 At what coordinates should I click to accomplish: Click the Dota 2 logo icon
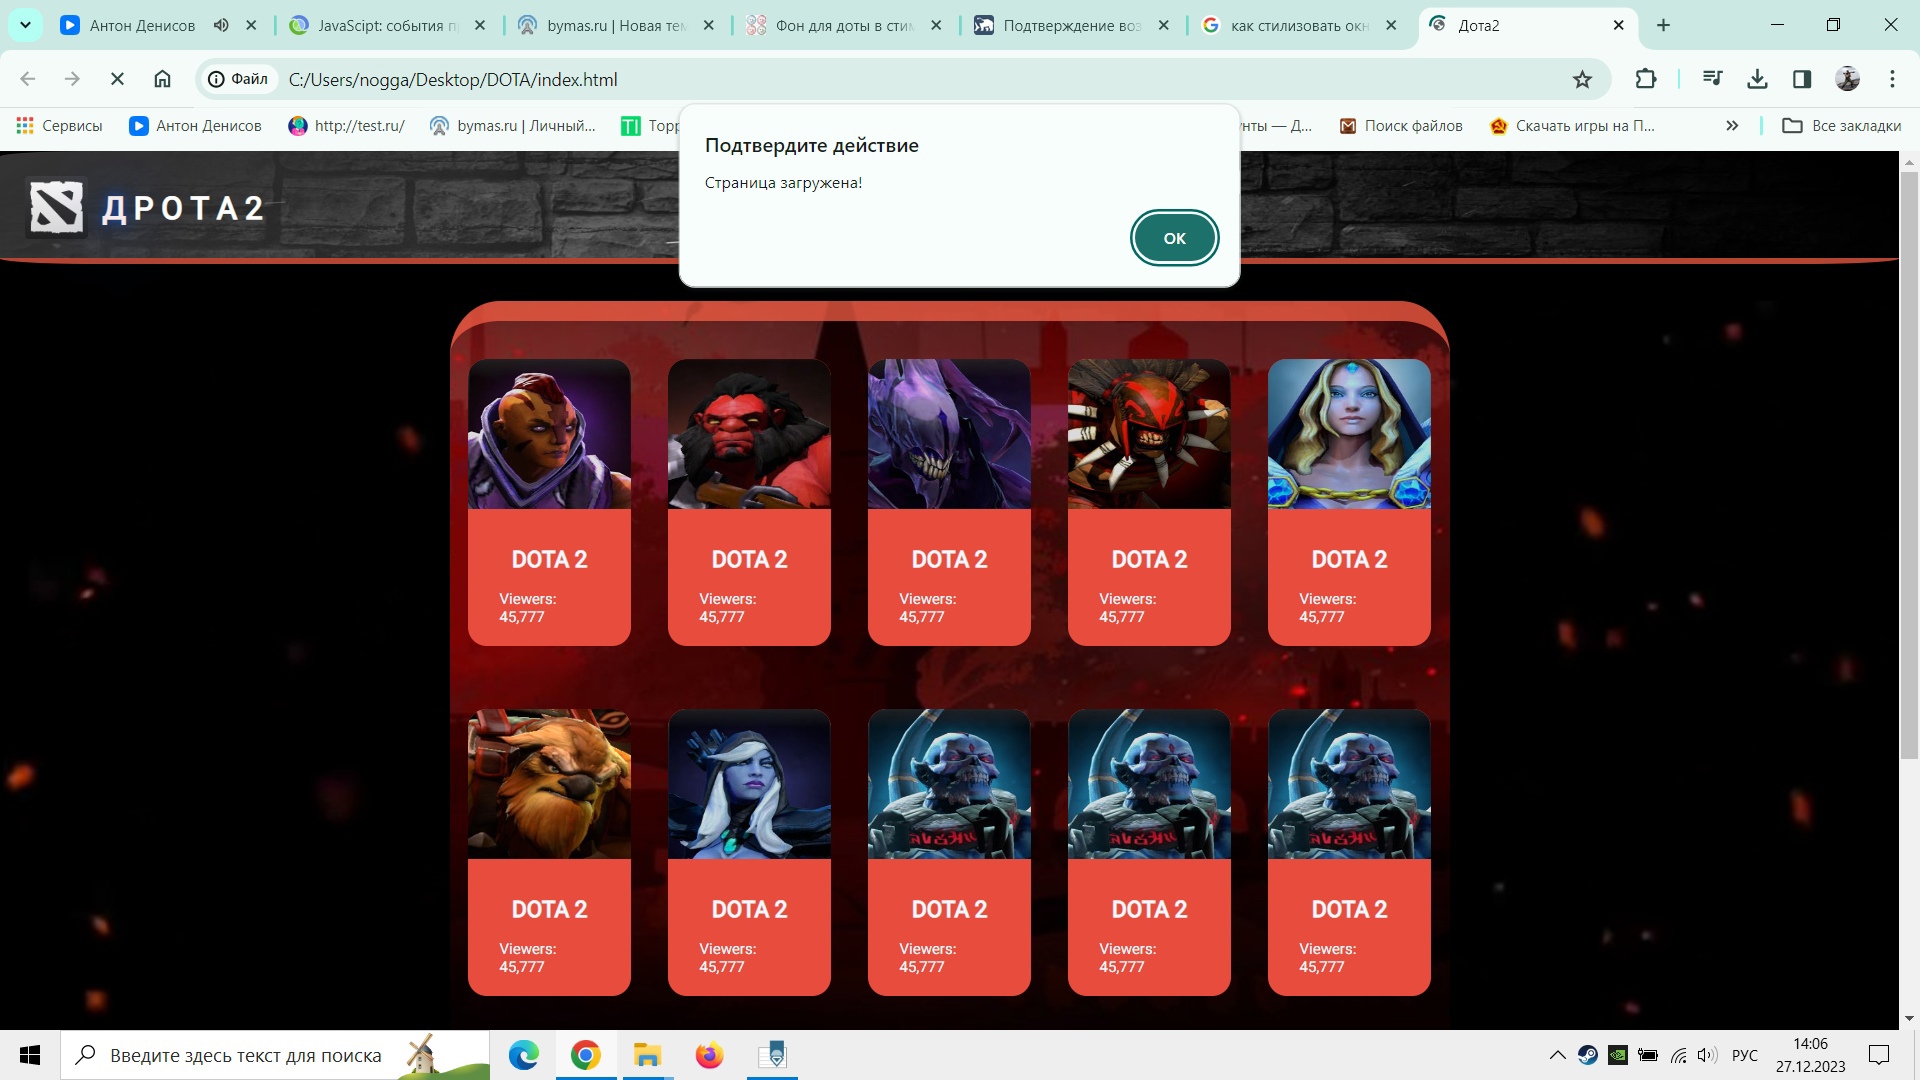pos(56,207)
